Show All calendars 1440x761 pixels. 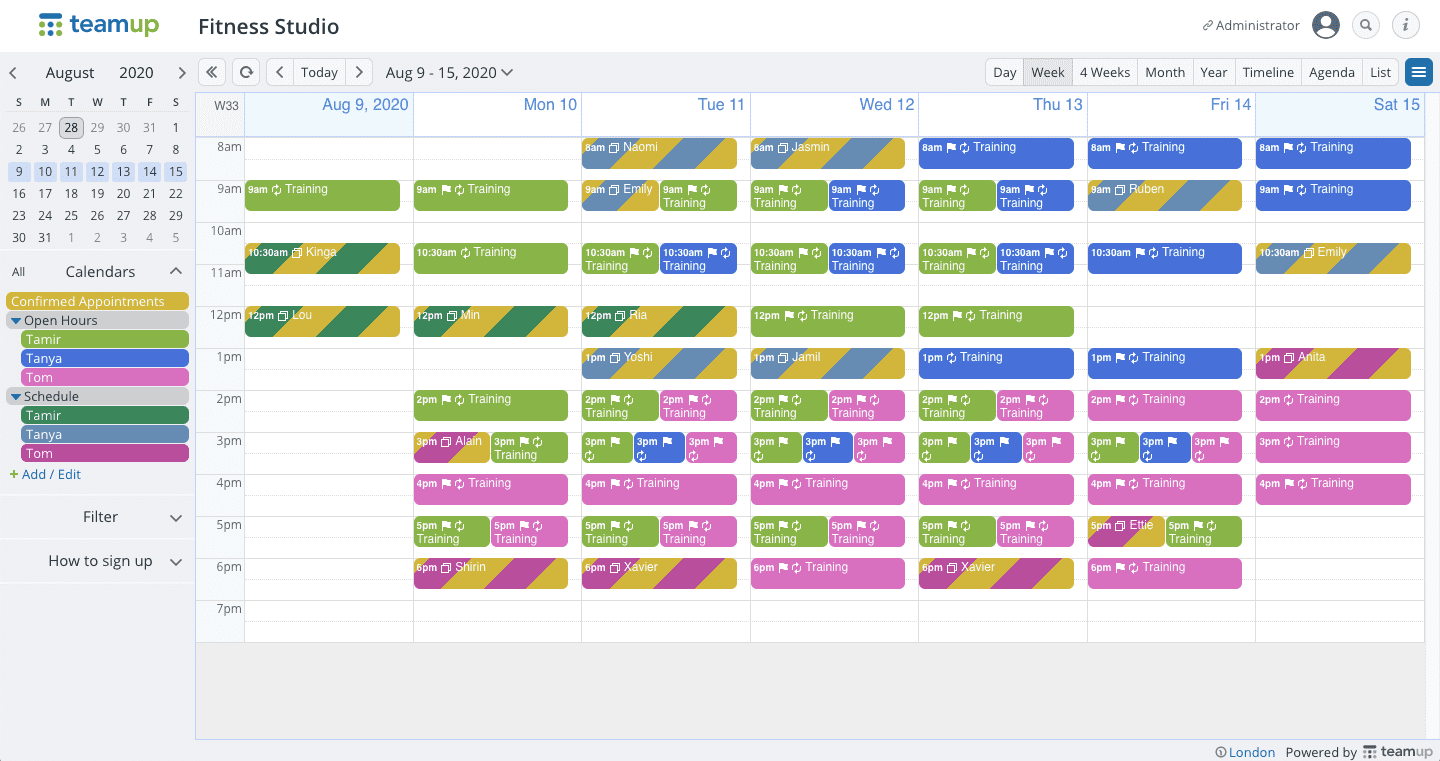[19, 272]
